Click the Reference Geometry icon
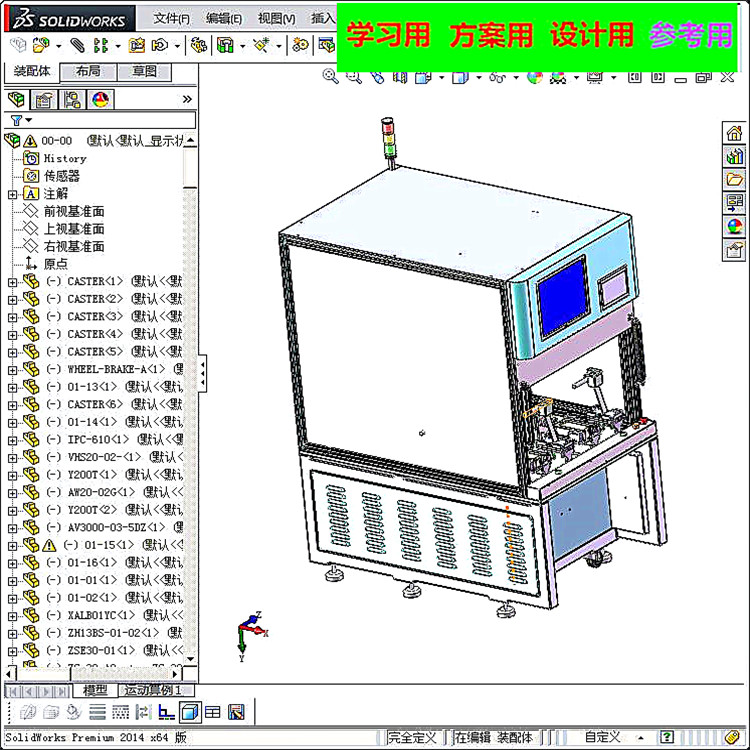Viewport: 750px width, 750px height. click(x=261, y=45)
